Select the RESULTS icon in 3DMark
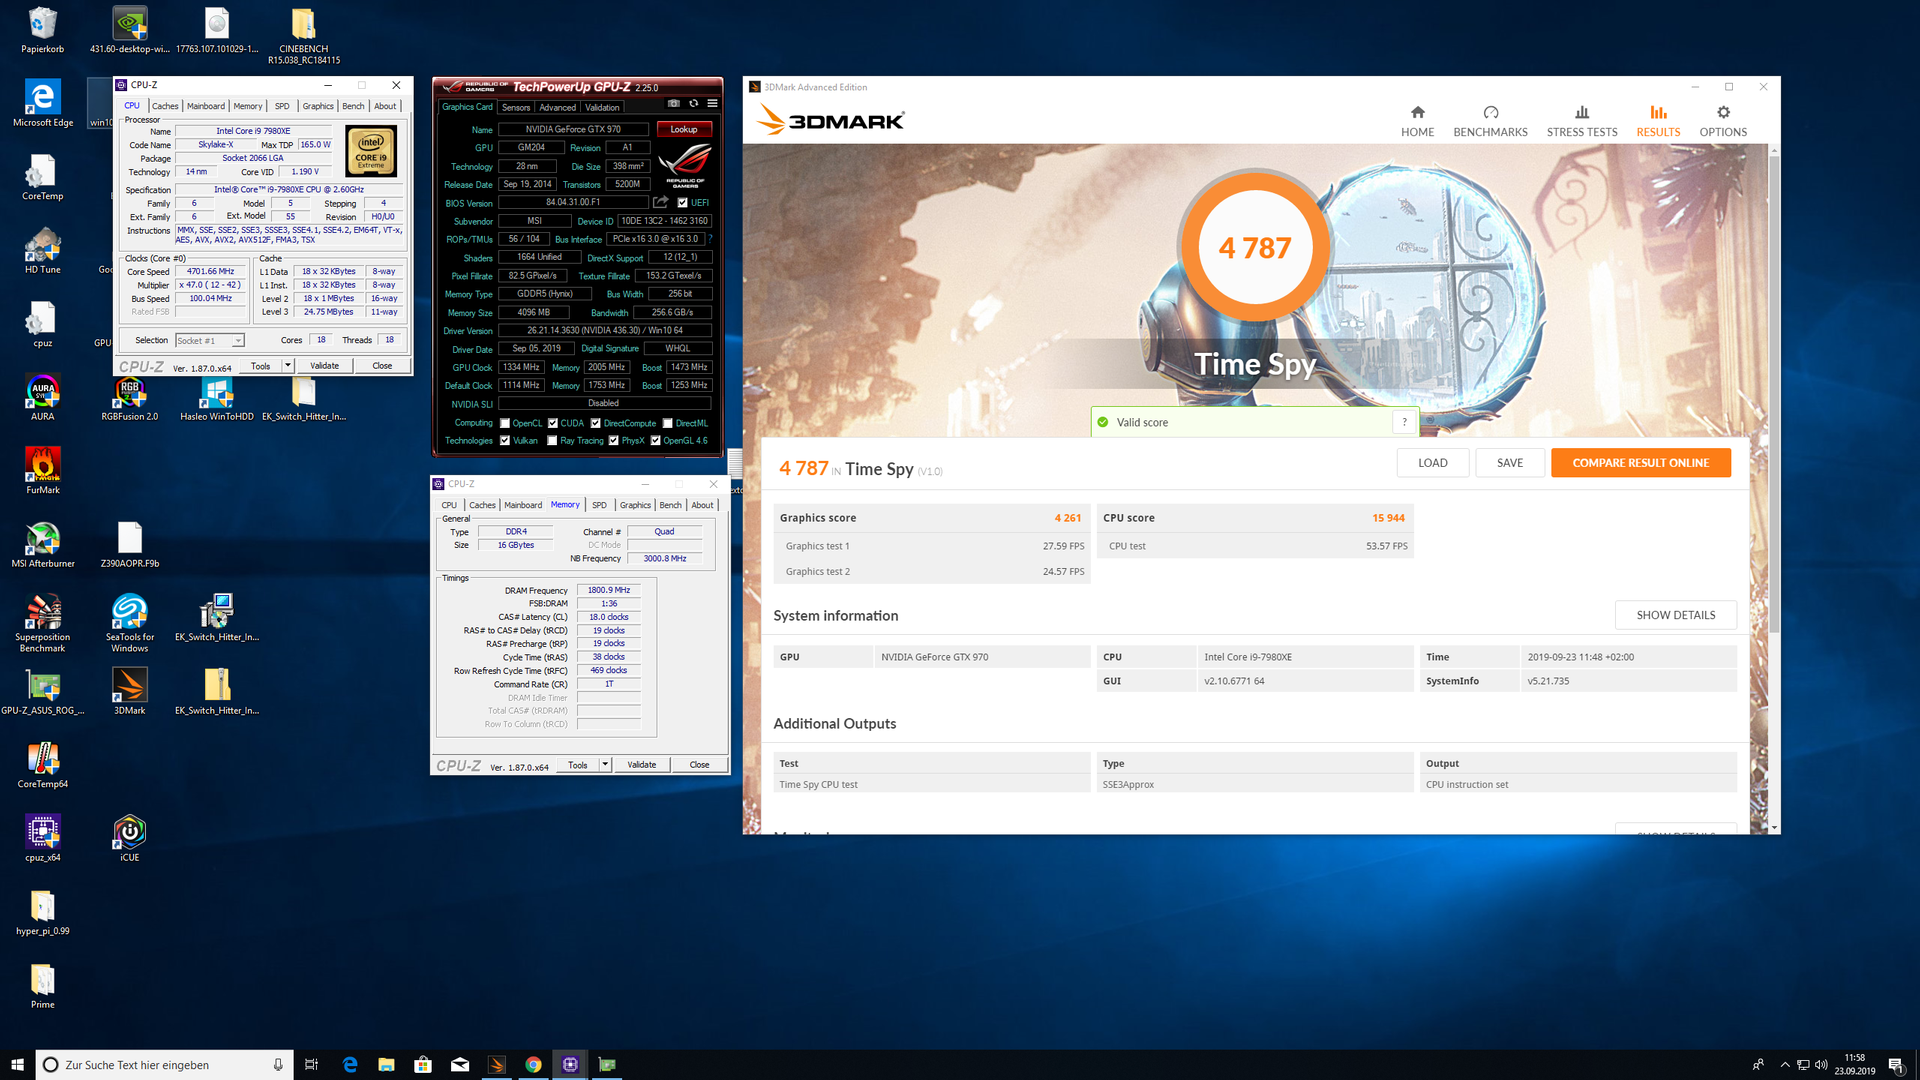Image resolution: width=1920 pixels, height=1080 pixels. [1658, 113]
